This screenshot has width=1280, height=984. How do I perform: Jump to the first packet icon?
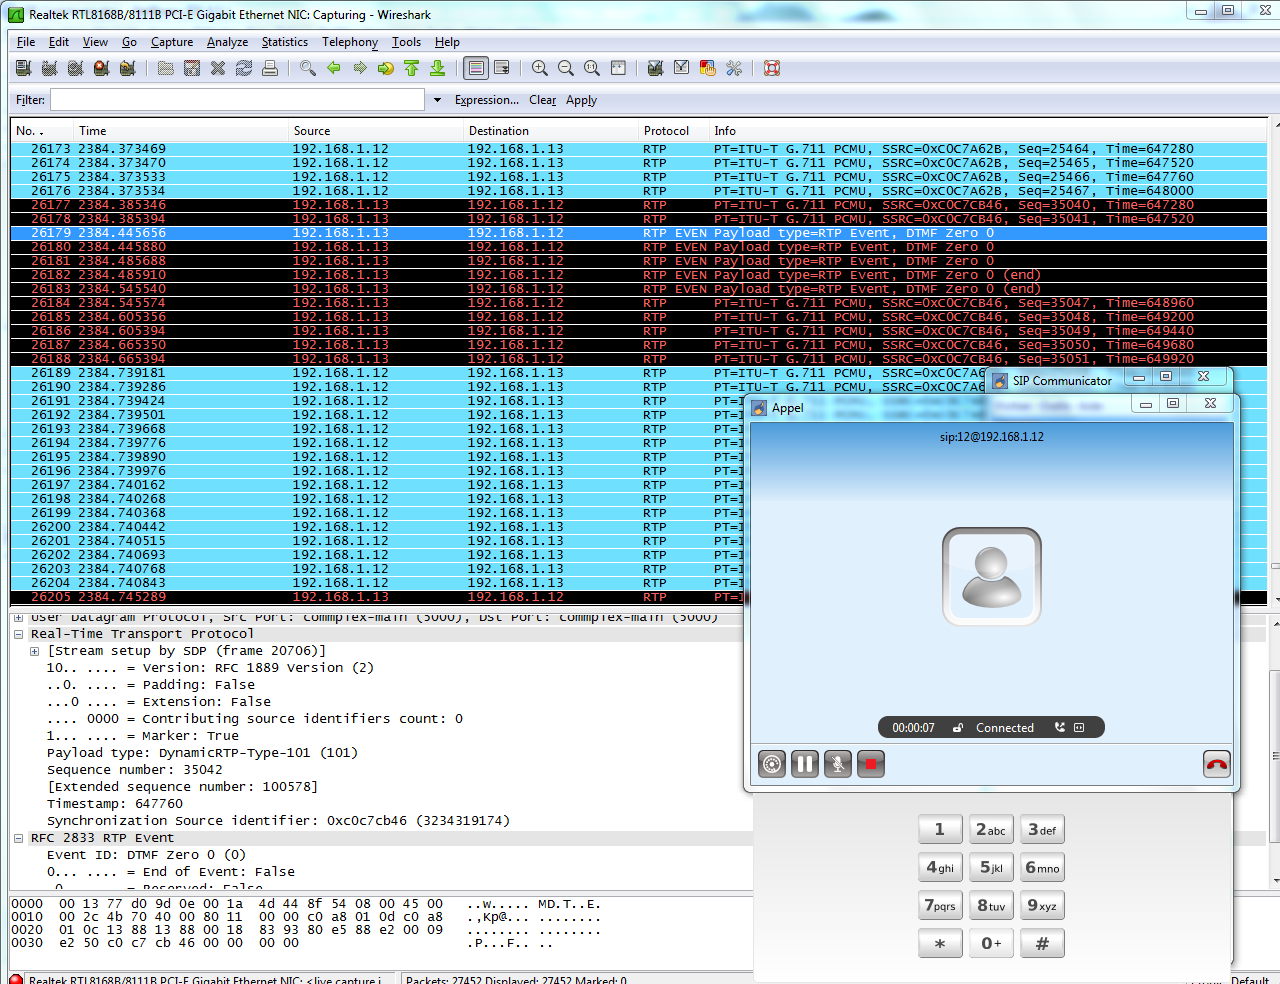coord(412,68)
